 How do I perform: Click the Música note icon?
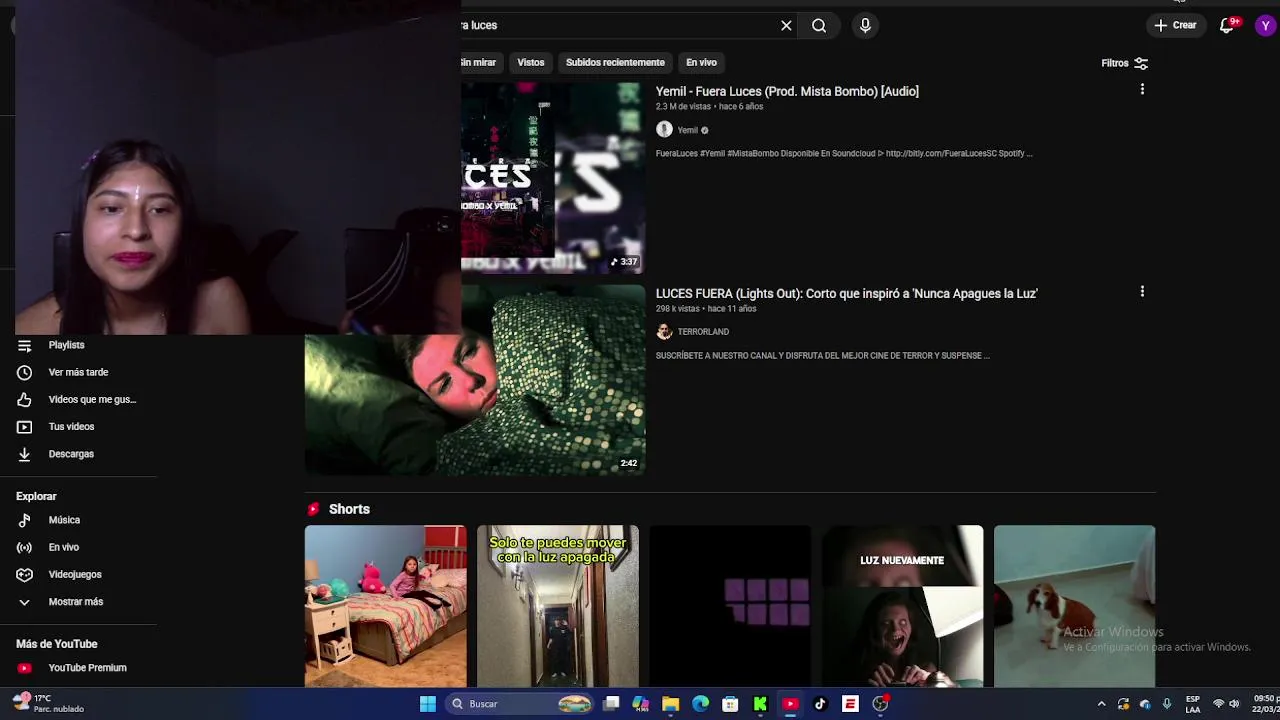[x=25, y=520]
